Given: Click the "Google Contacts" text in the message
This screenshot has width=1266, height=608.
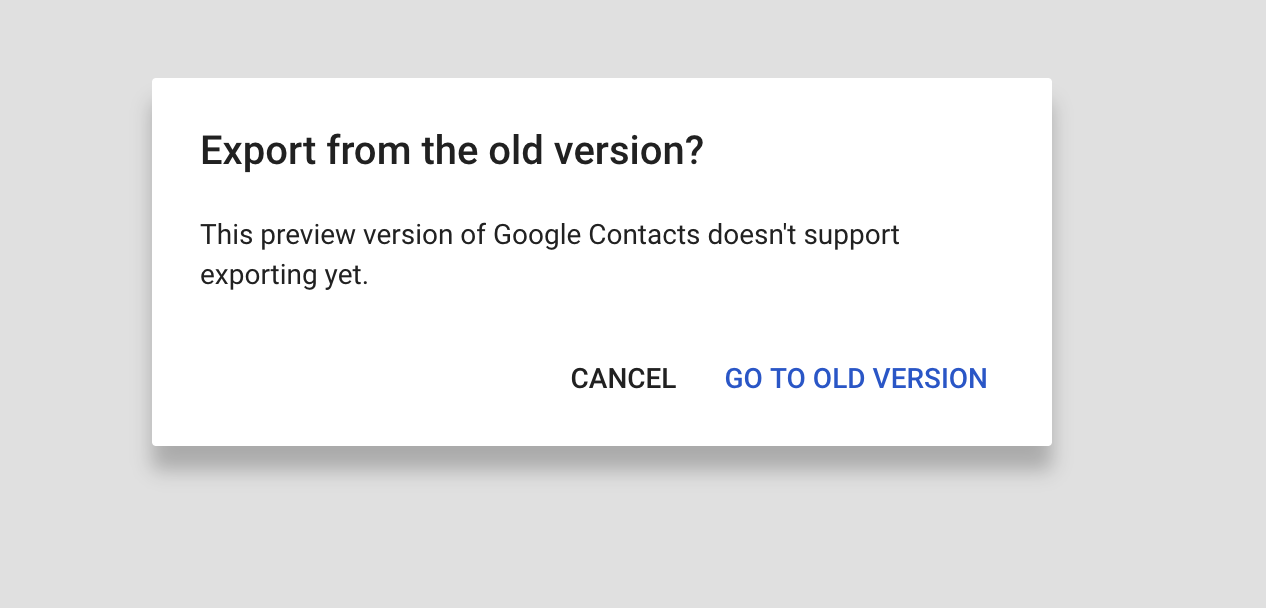Looking at the screenshot, I should (x=597, y=235).
